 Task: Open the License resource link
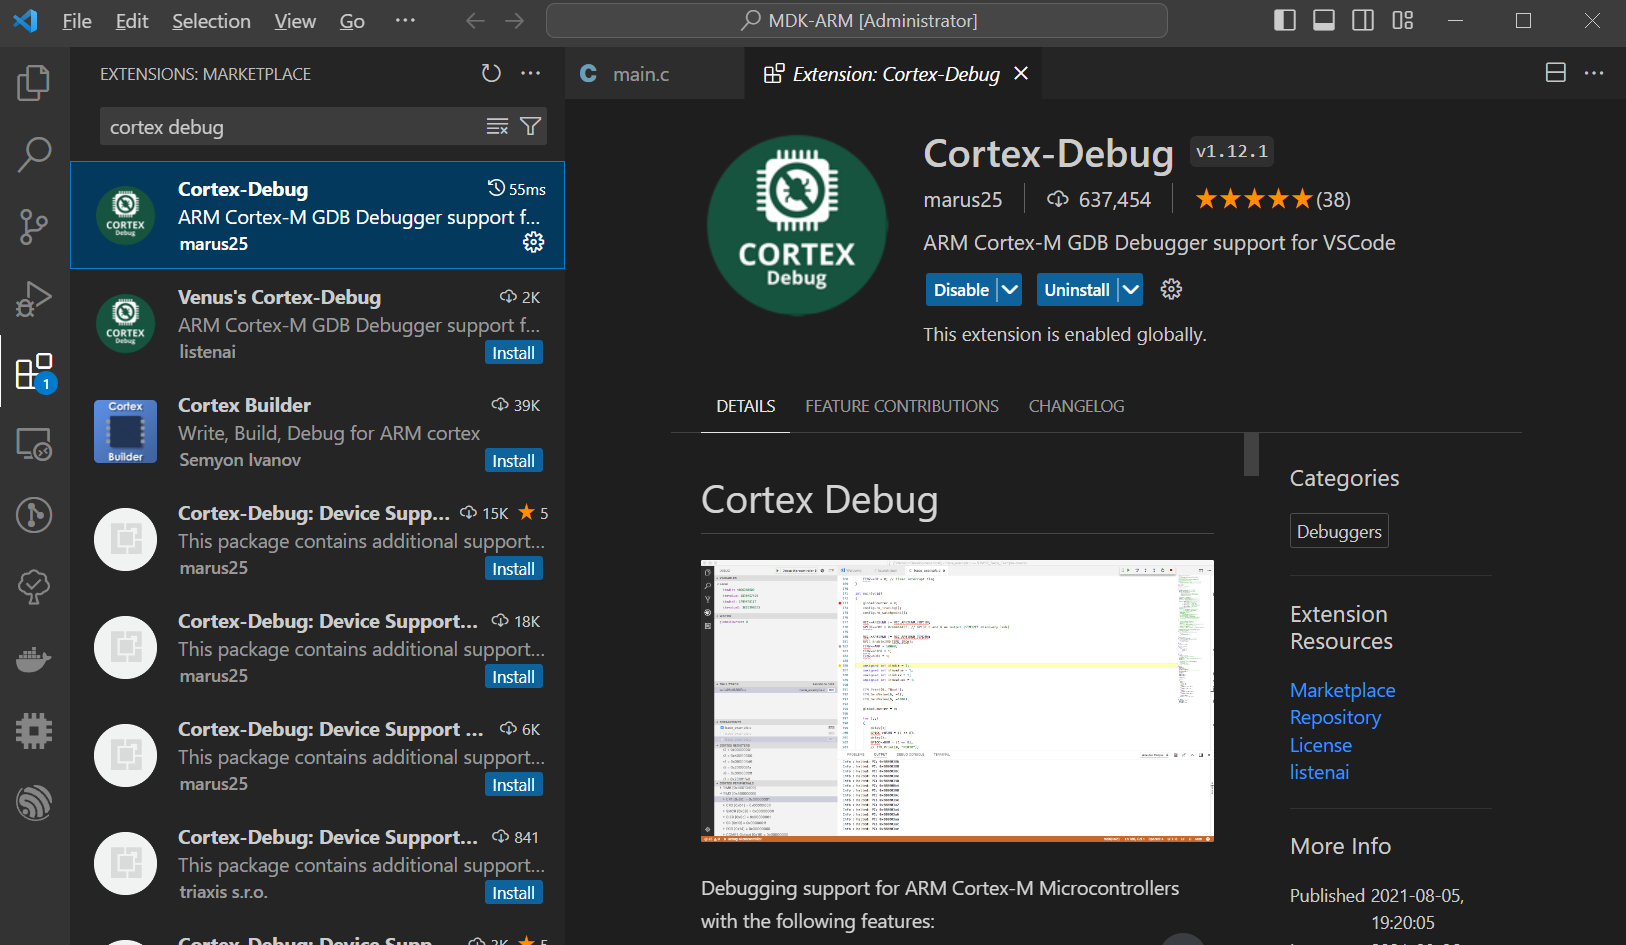point(1321,745)
